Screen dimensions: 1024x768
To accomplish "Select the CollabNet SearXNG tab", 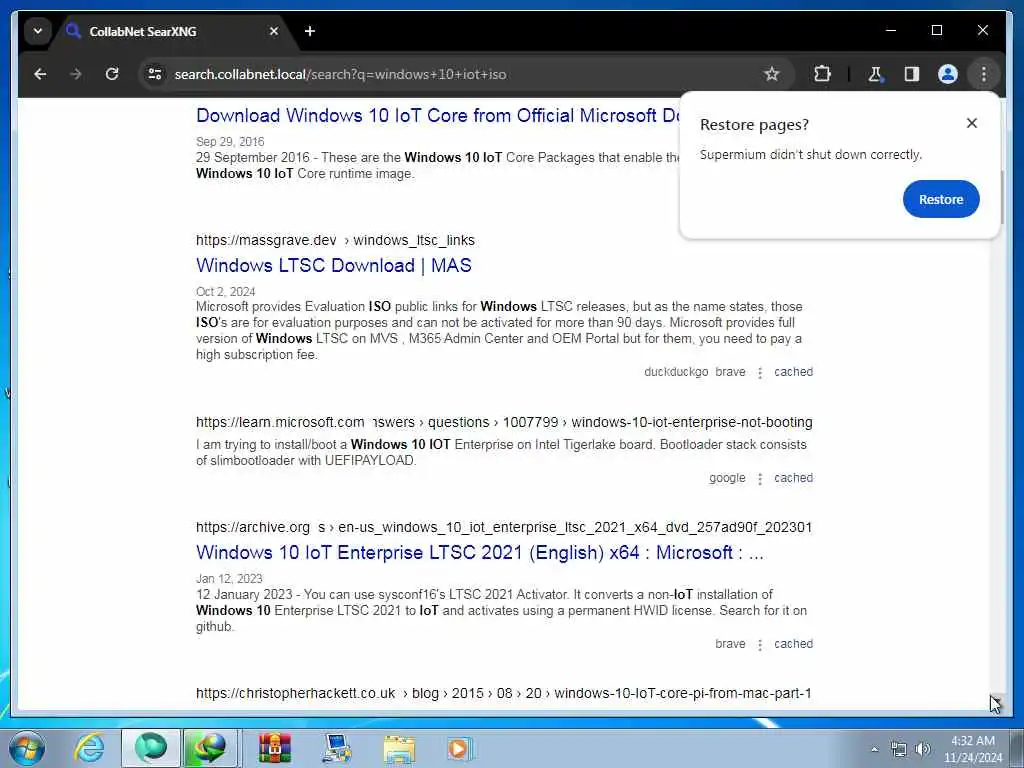I will (173, 31).
